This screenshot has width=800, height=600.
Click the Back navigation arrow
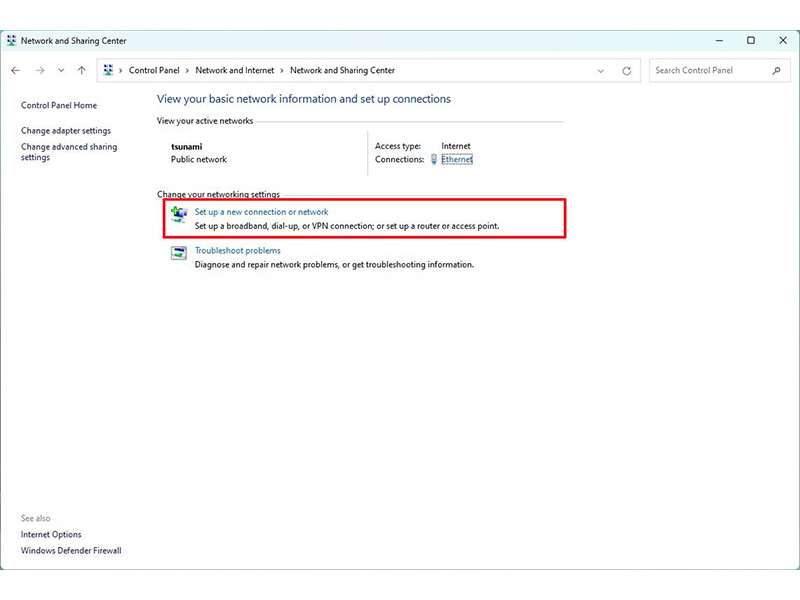coord(15,70)
